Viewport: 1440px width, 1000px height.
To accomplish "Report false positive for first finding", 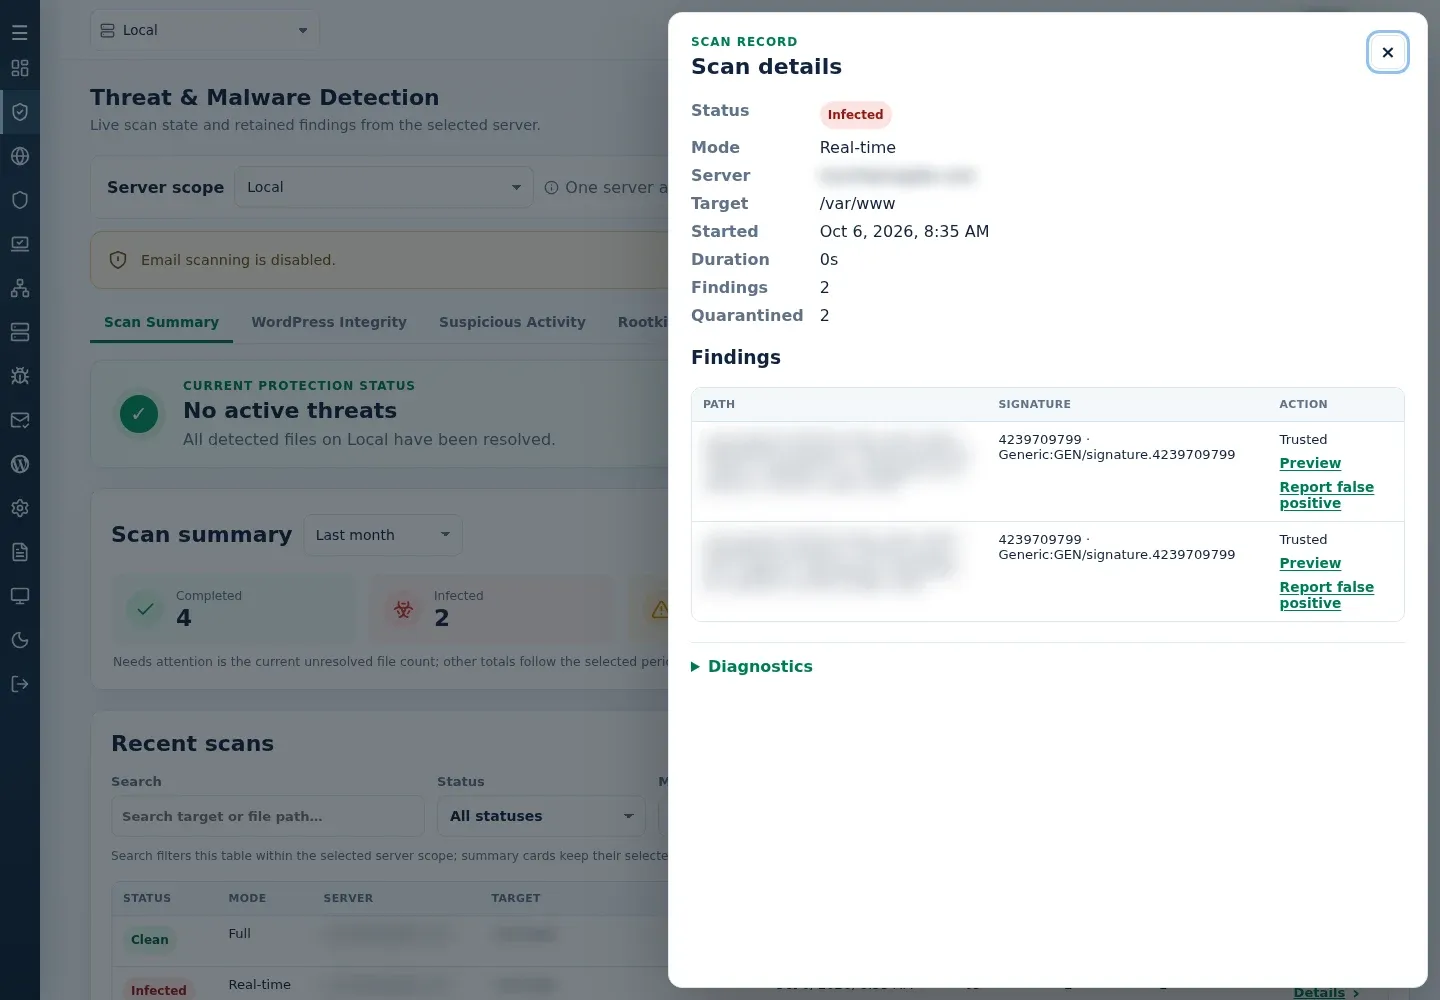I will (x=1327, y=495).
